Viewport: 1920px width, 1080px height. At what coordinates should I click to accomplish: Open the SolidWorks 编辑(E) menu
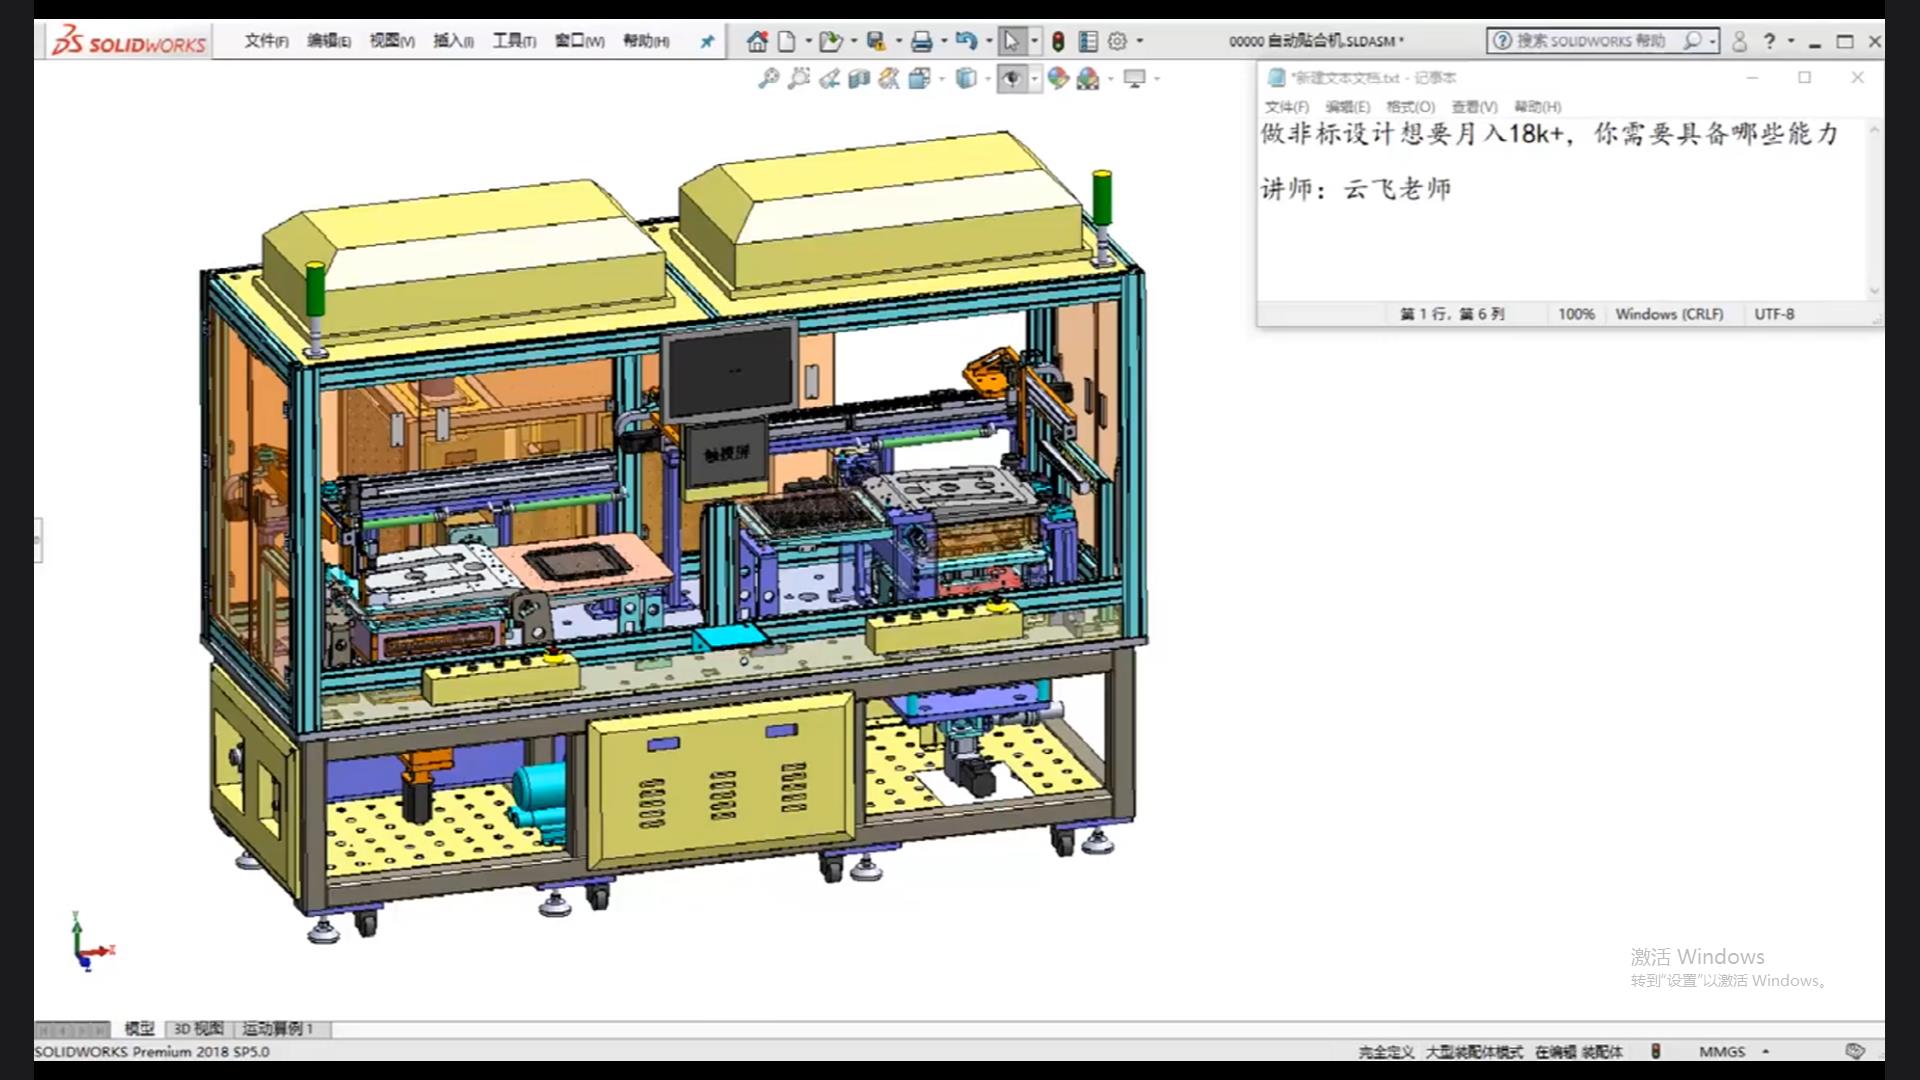point(329,41)
